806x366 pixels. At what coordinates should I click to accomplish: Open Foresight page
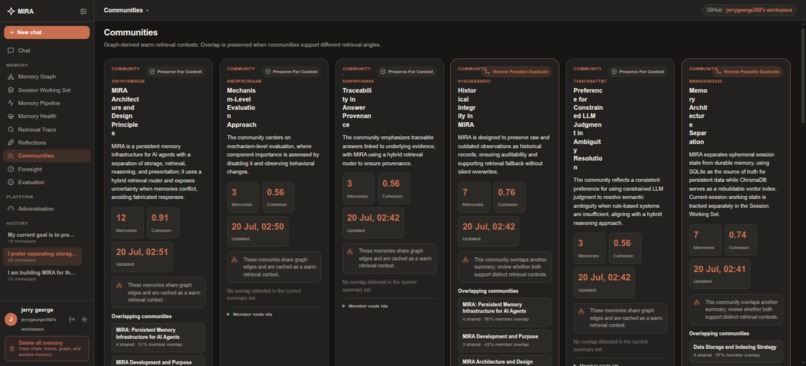(x=47, y=169)
